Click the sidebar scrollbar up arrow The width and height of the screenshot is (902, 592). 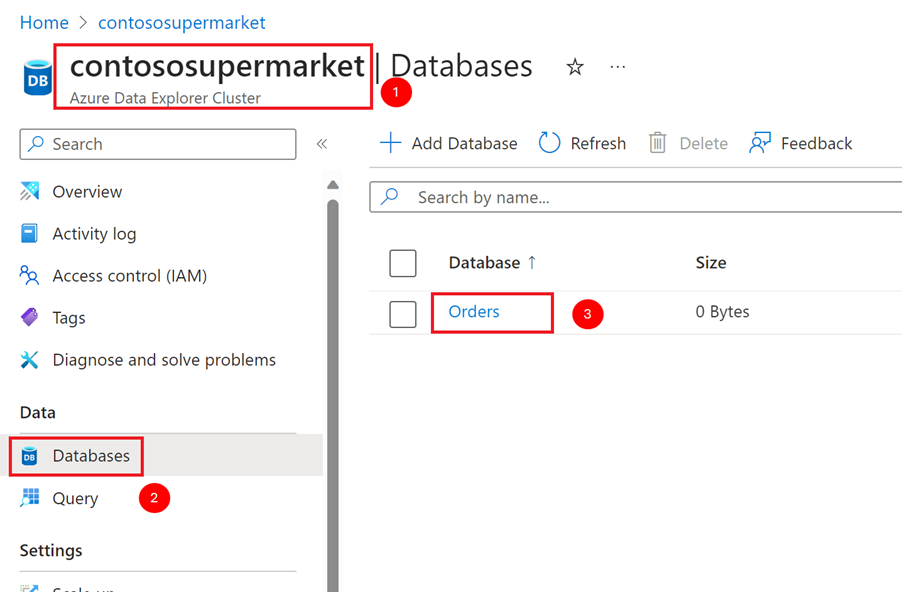point(332,185)
